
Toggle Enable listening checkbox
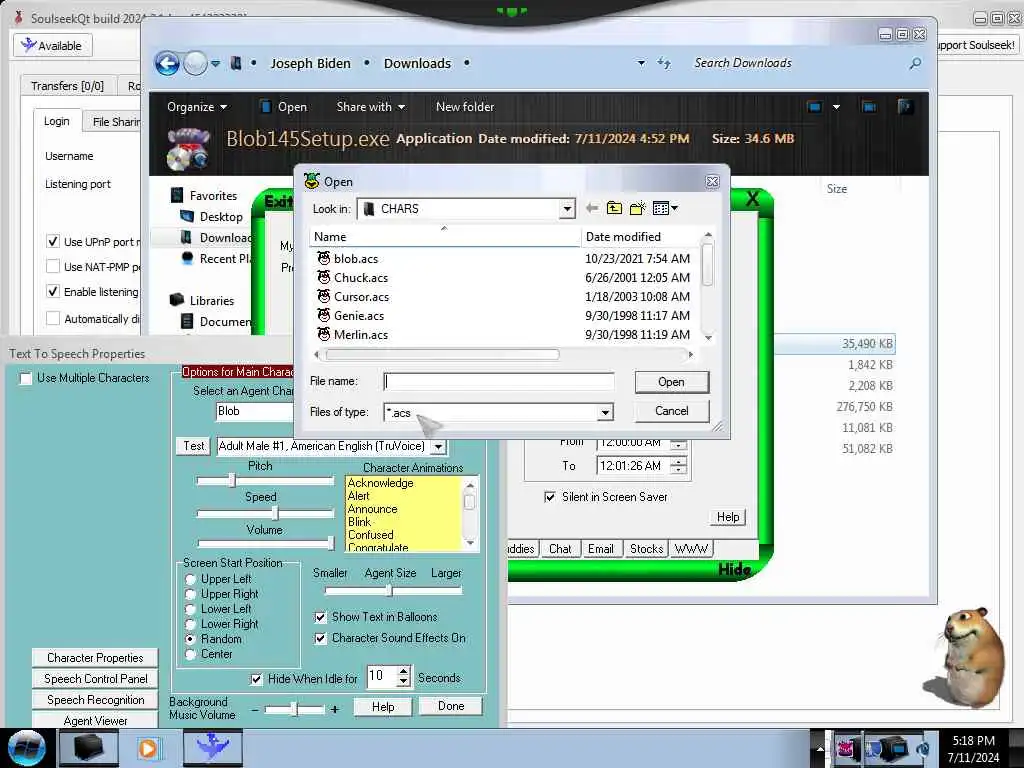point(53,291)
